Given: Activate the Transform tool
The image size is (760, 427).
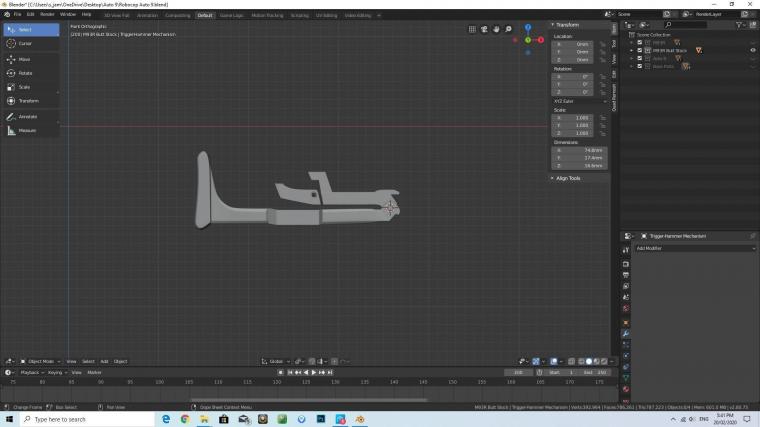Looking at the screenshot, I should click(x=31, y=101).
